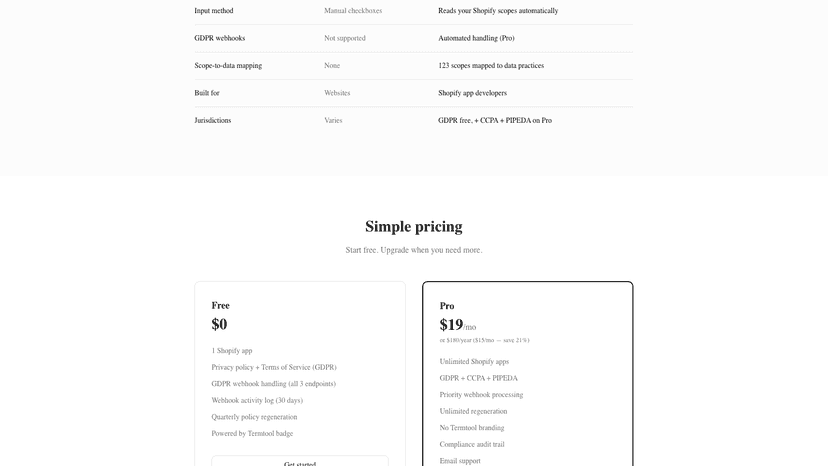Viewport: 828px width, 466px height.
Task: Click '123 scopes mapped to data practices'
Action: point(491,66)
